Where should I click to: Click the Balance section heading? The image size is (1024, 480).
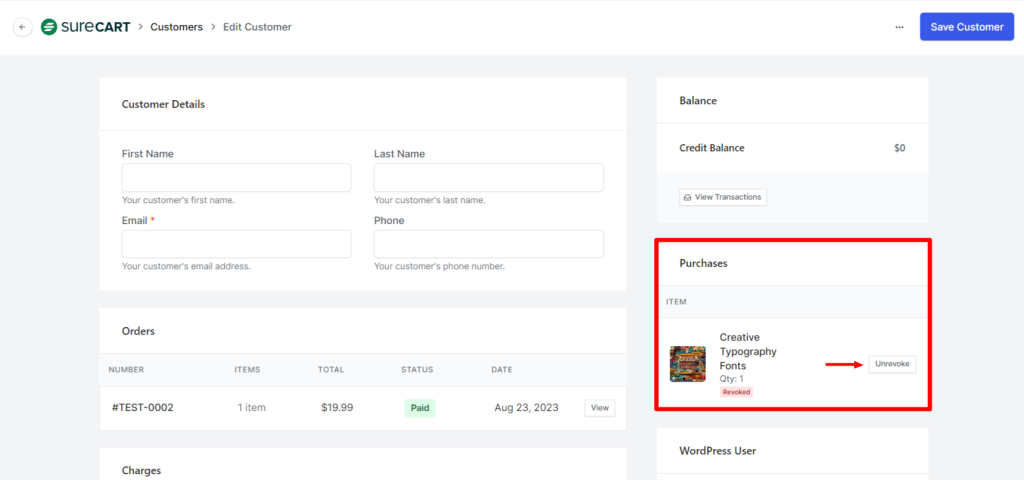698,101
